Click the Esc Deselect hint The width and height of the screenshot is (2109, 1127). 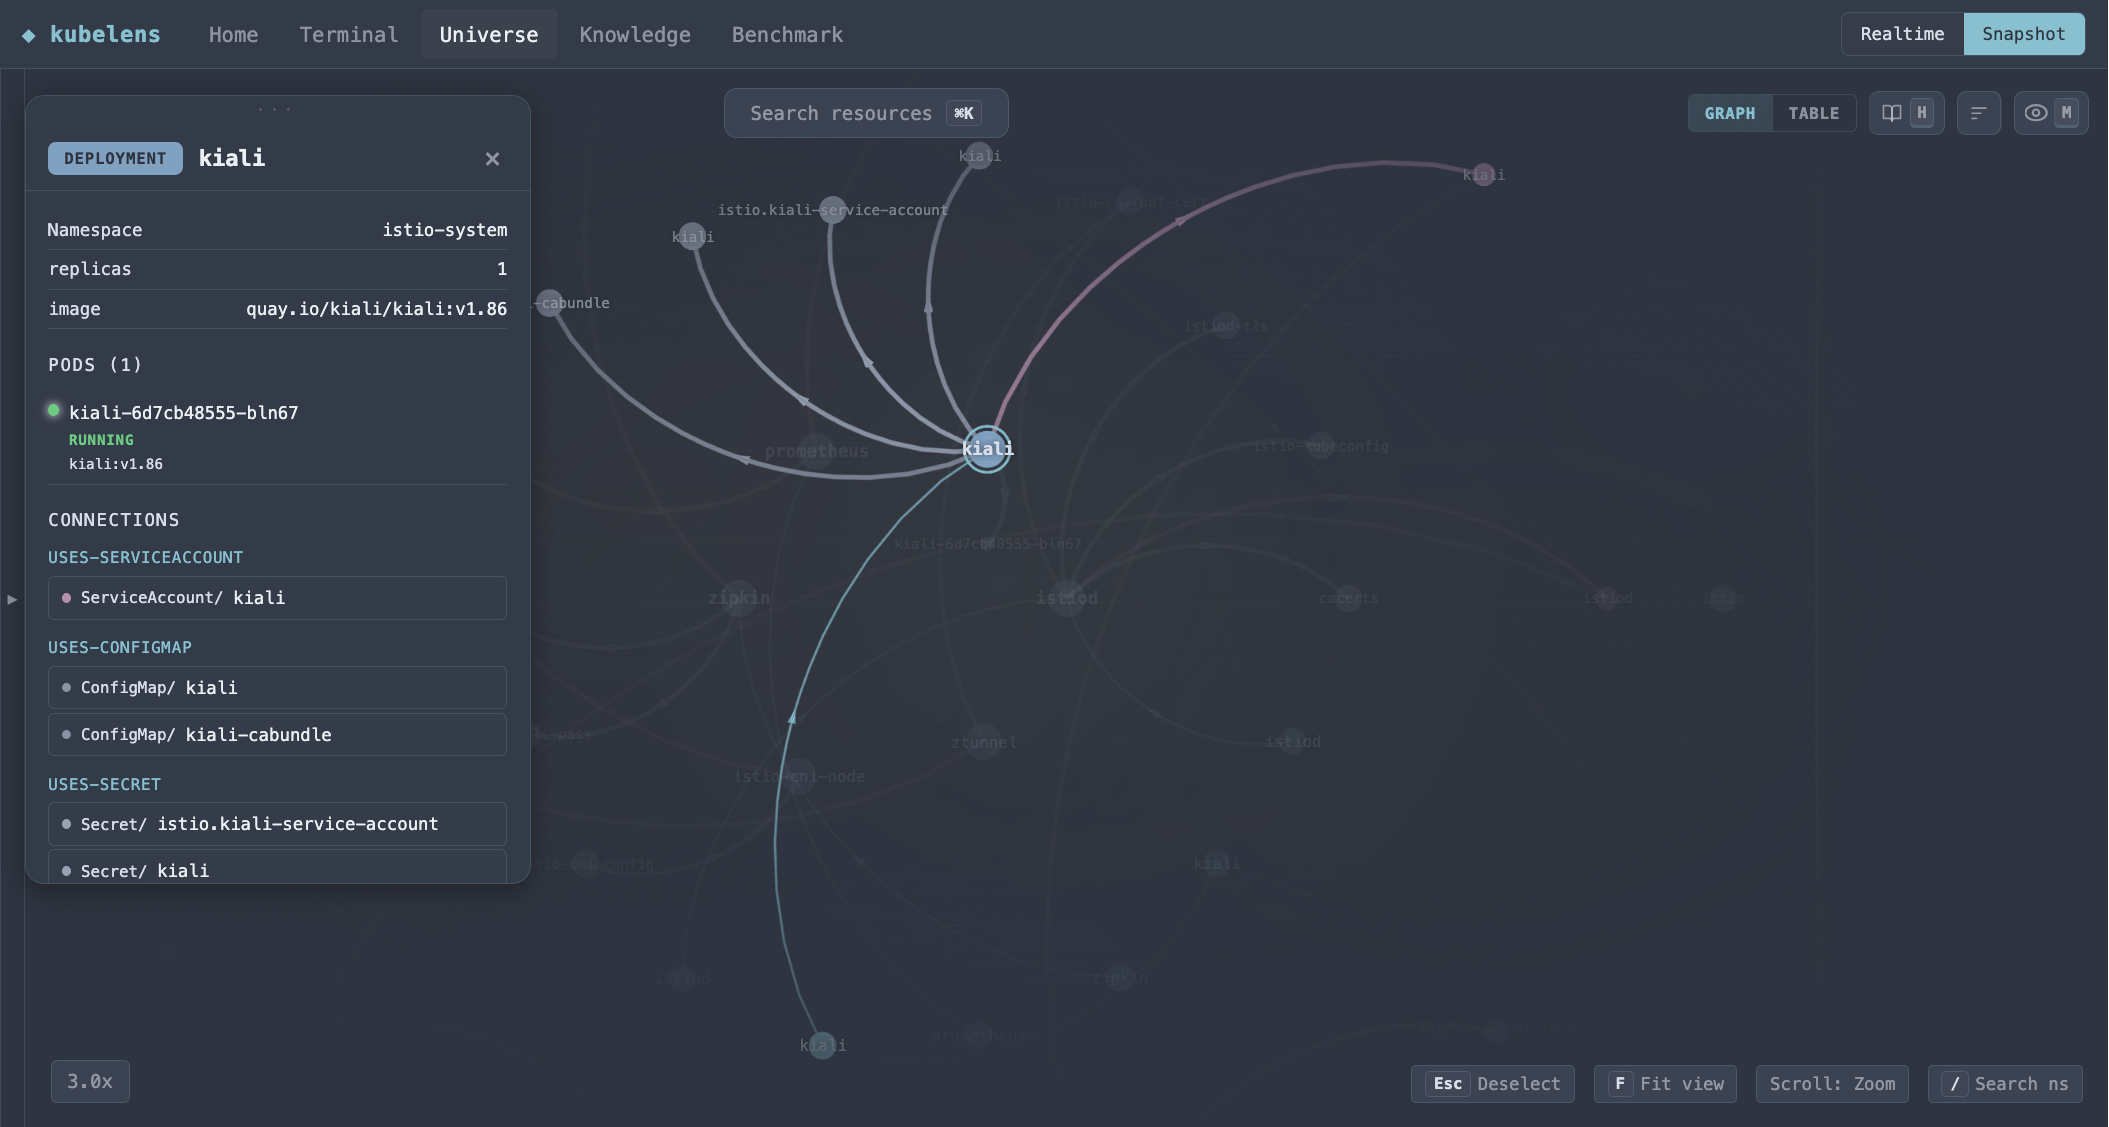[x=1493, y=1084]
